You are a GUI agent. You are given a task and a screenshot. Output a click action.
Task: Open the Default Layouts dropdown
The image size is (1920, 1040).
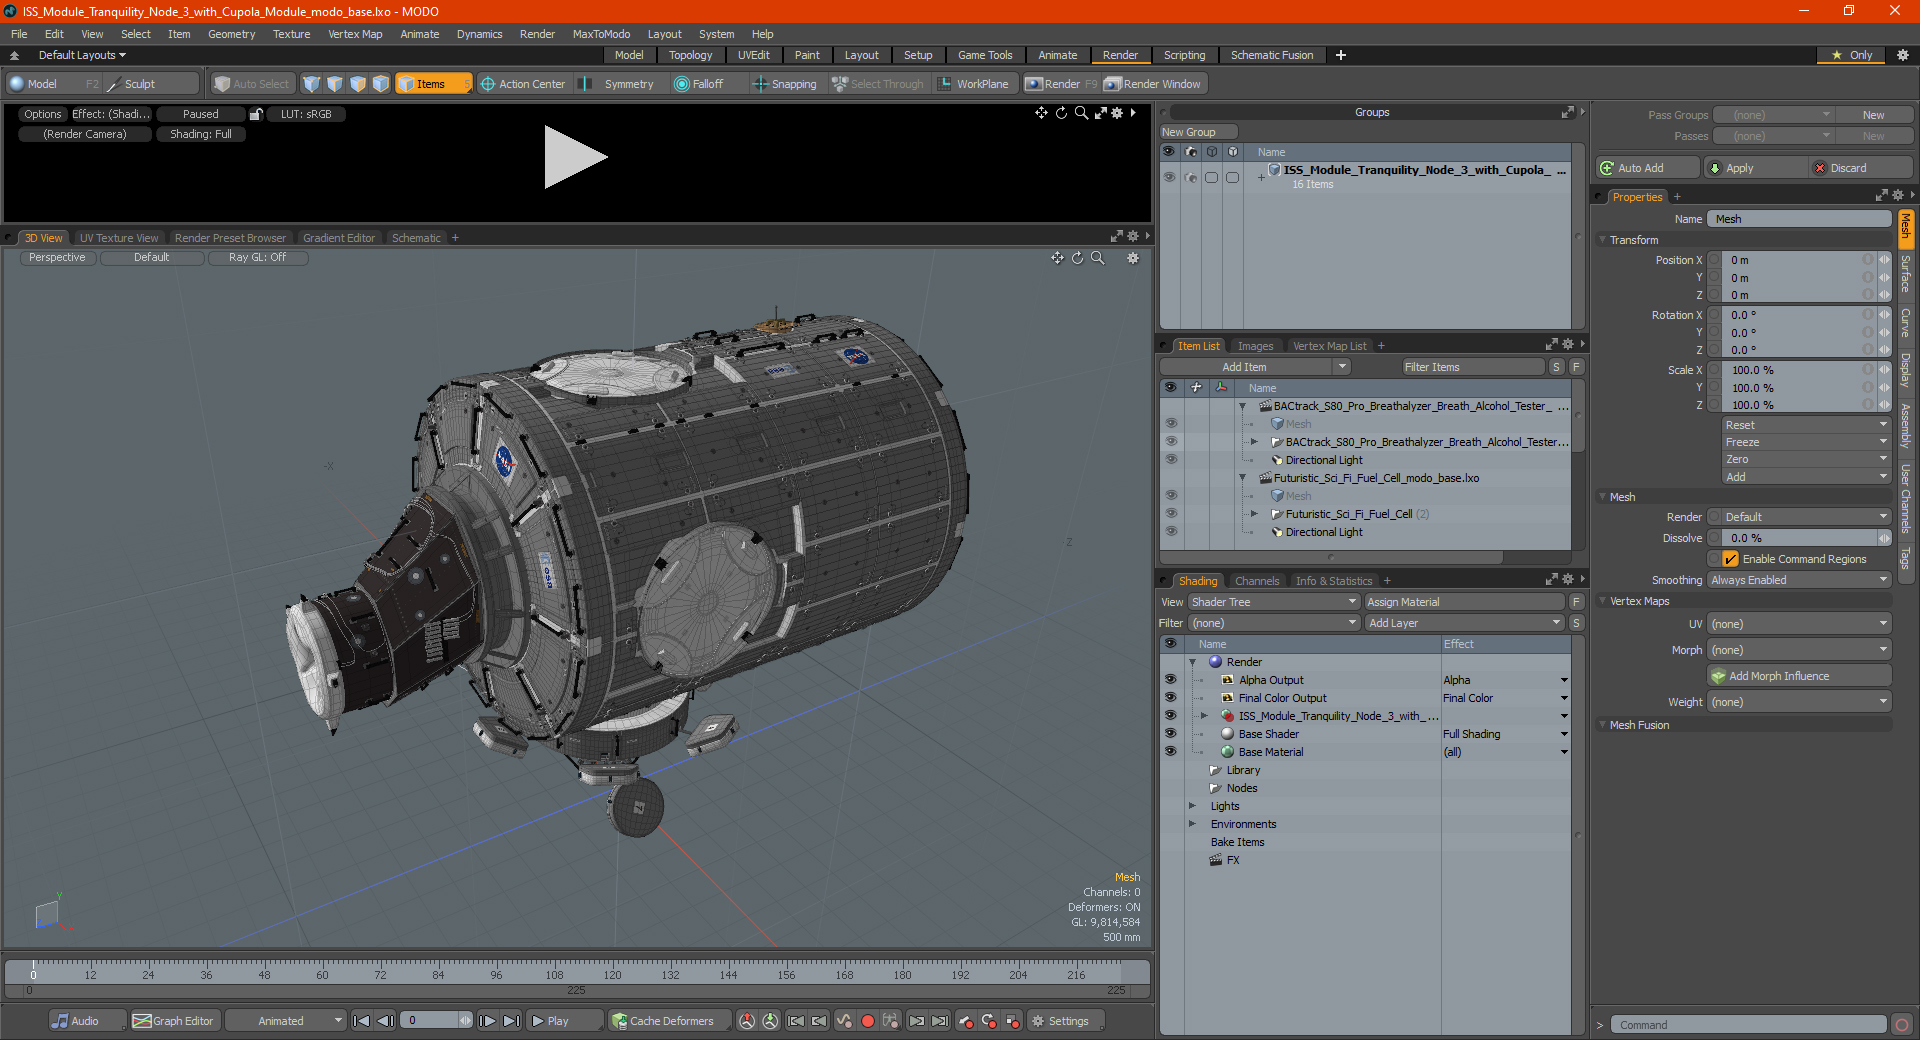click(x=82, y=55)
